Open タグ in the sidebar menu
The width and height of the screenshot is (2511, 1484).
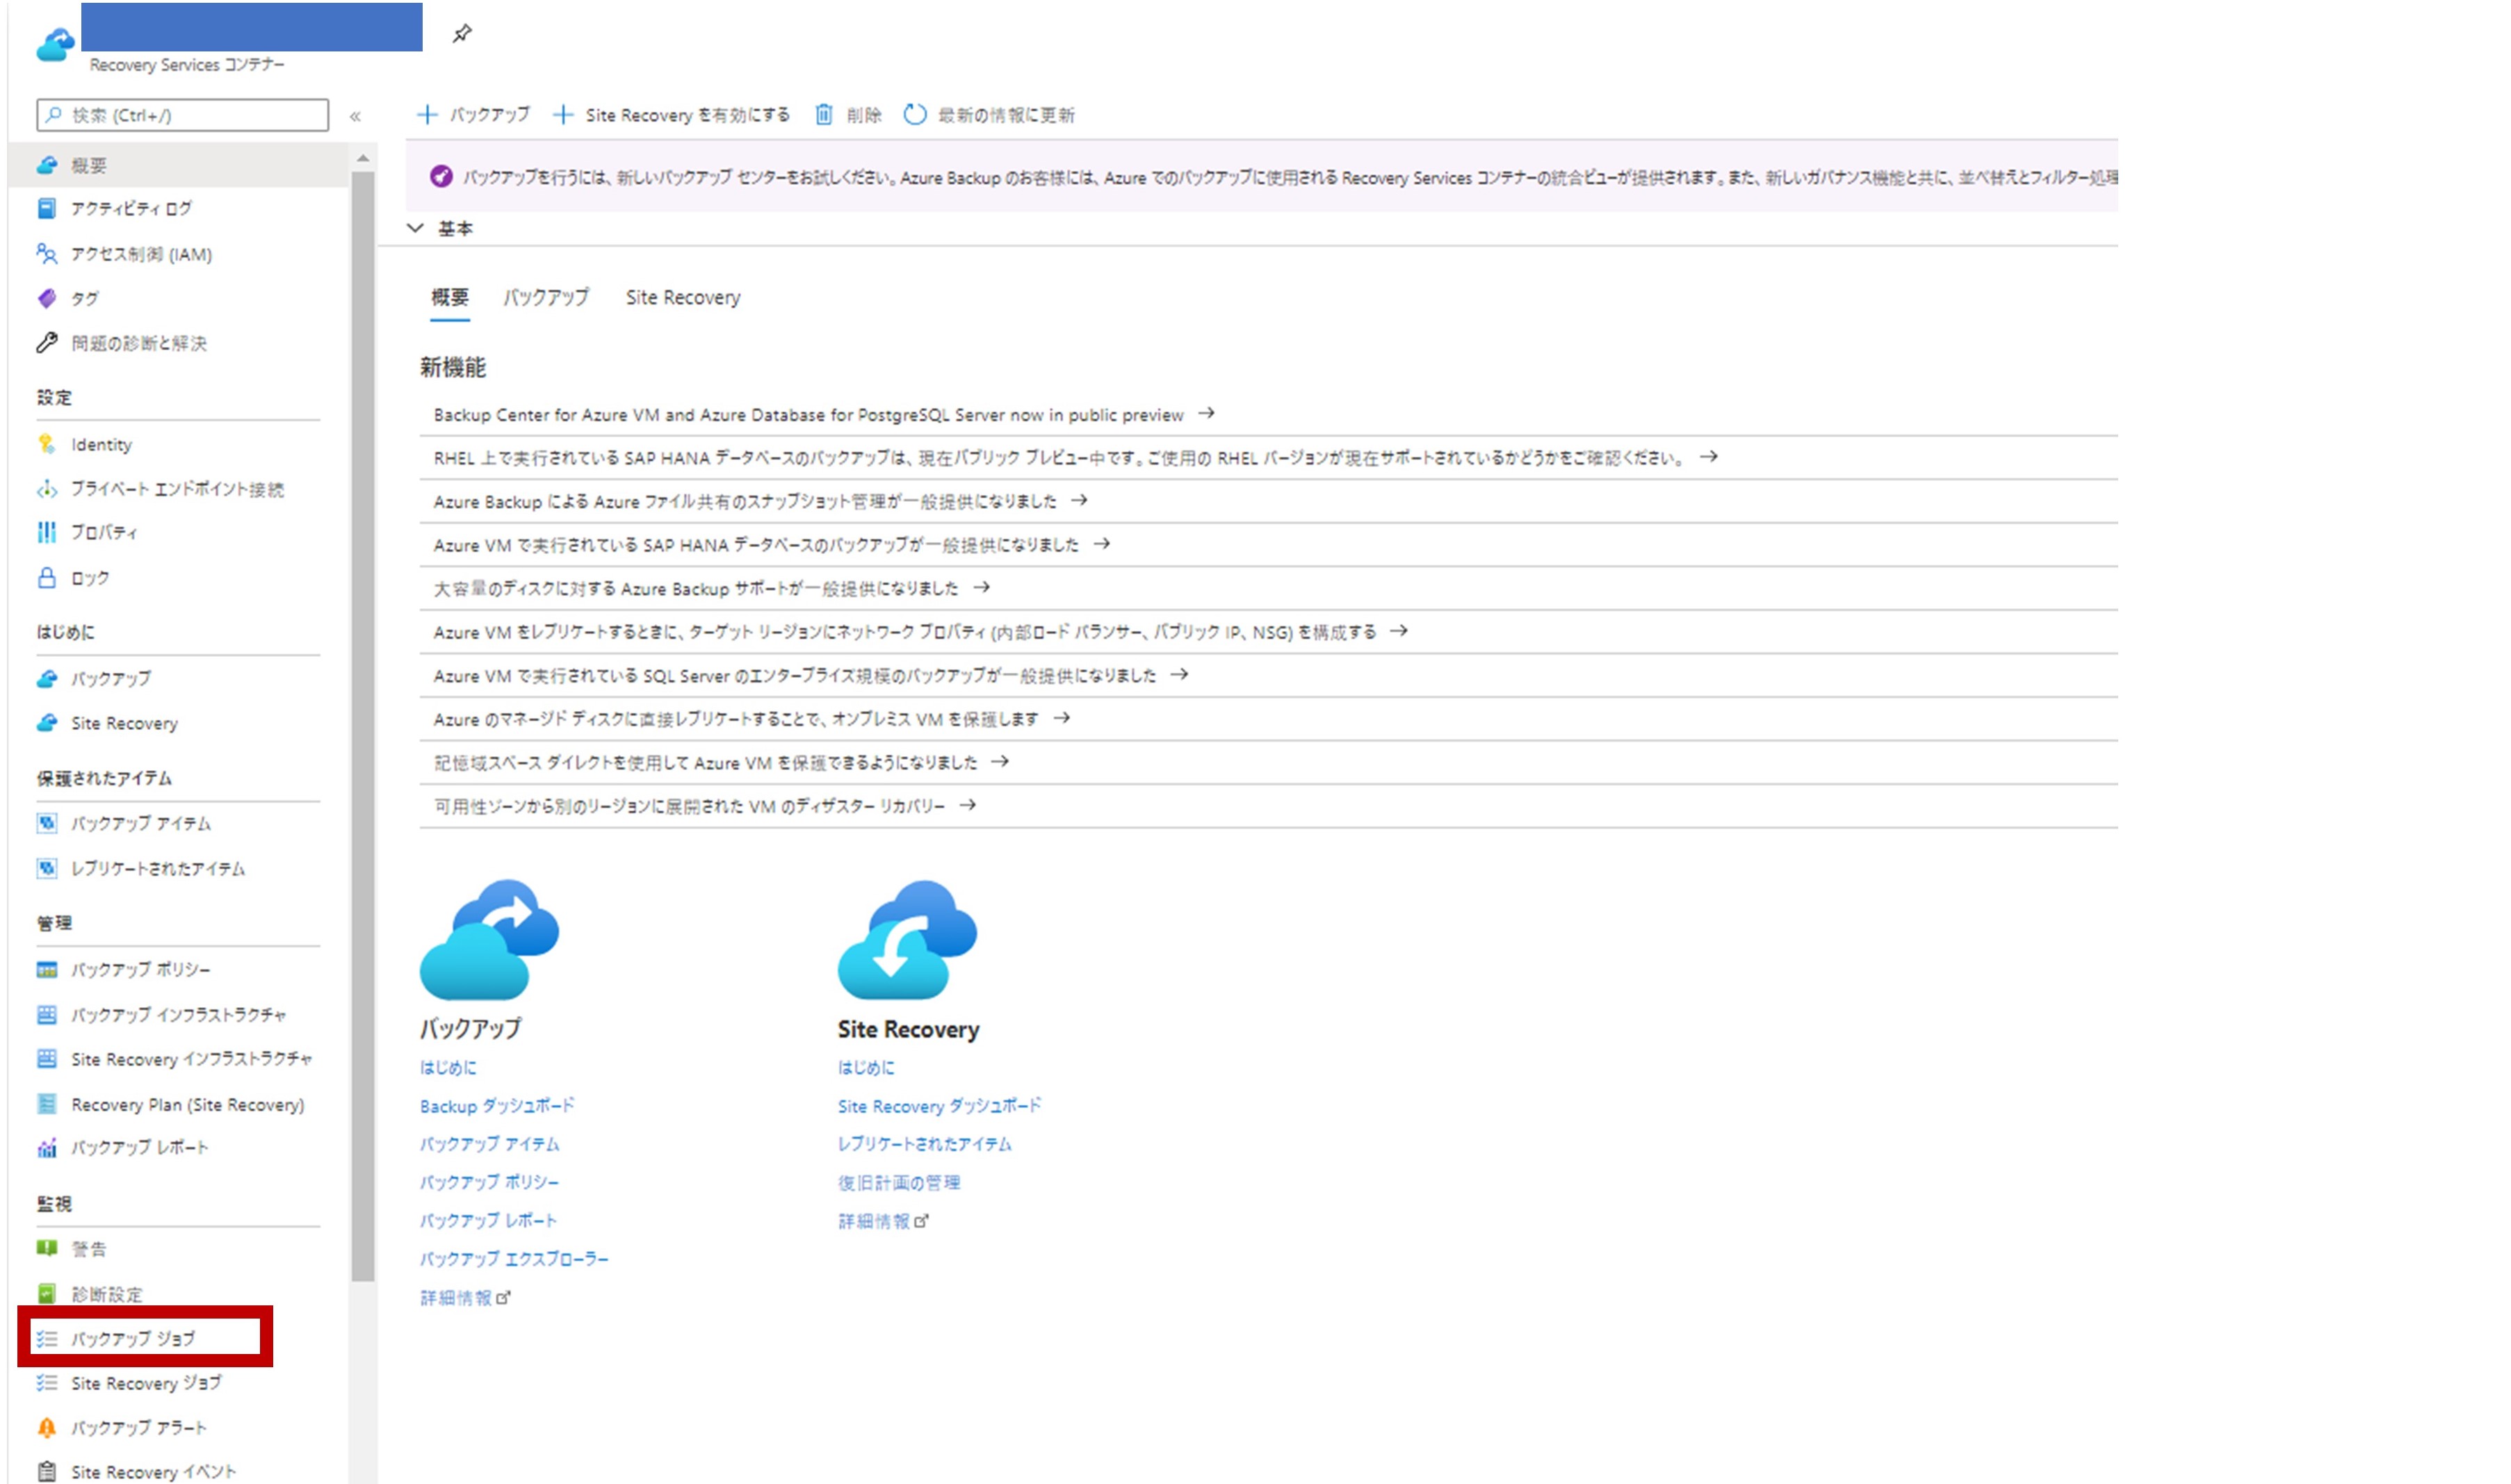84,299
